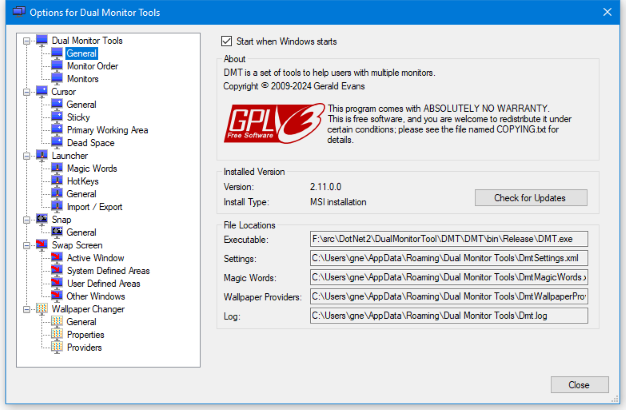Collapse the Swap Screen tree node

27,245
